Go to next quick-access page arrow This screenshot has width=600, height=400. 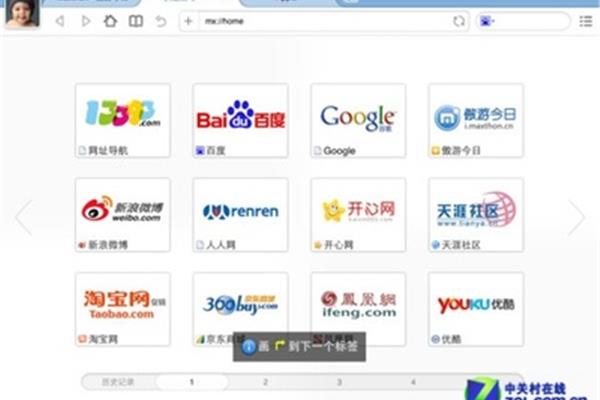point(576,217)
